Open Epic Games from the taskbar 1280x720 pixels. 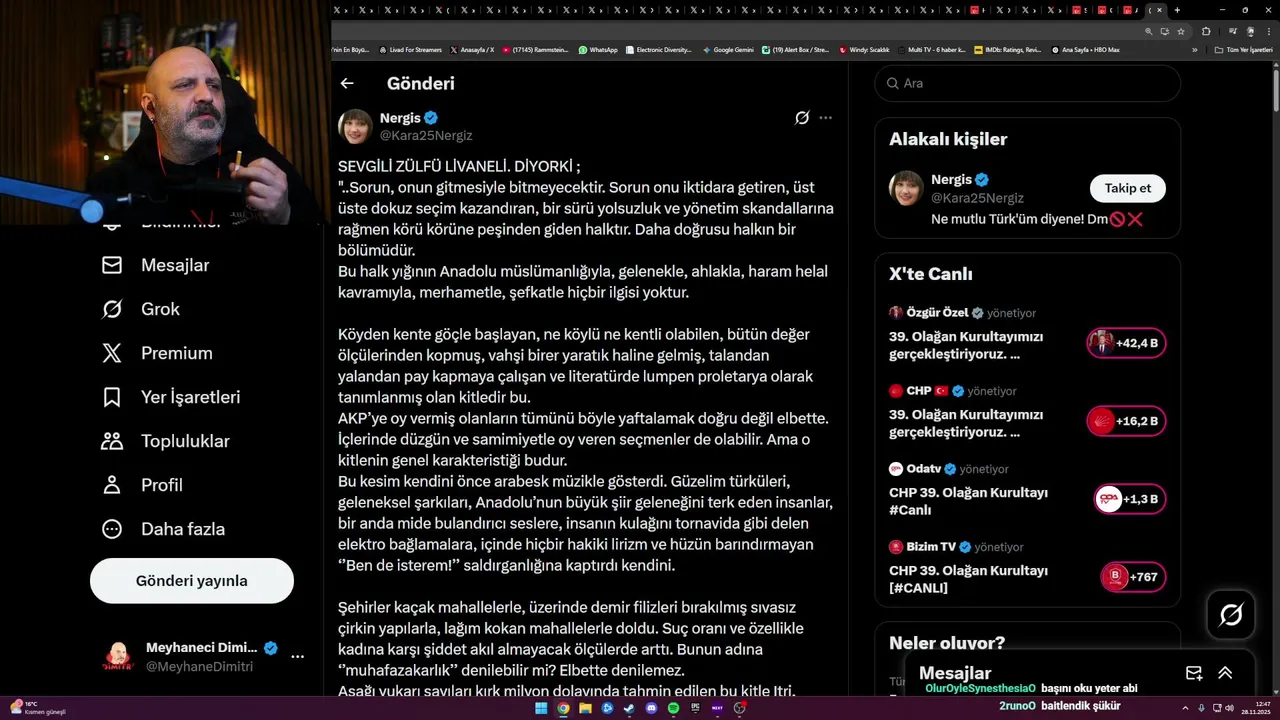pos(695,707)
